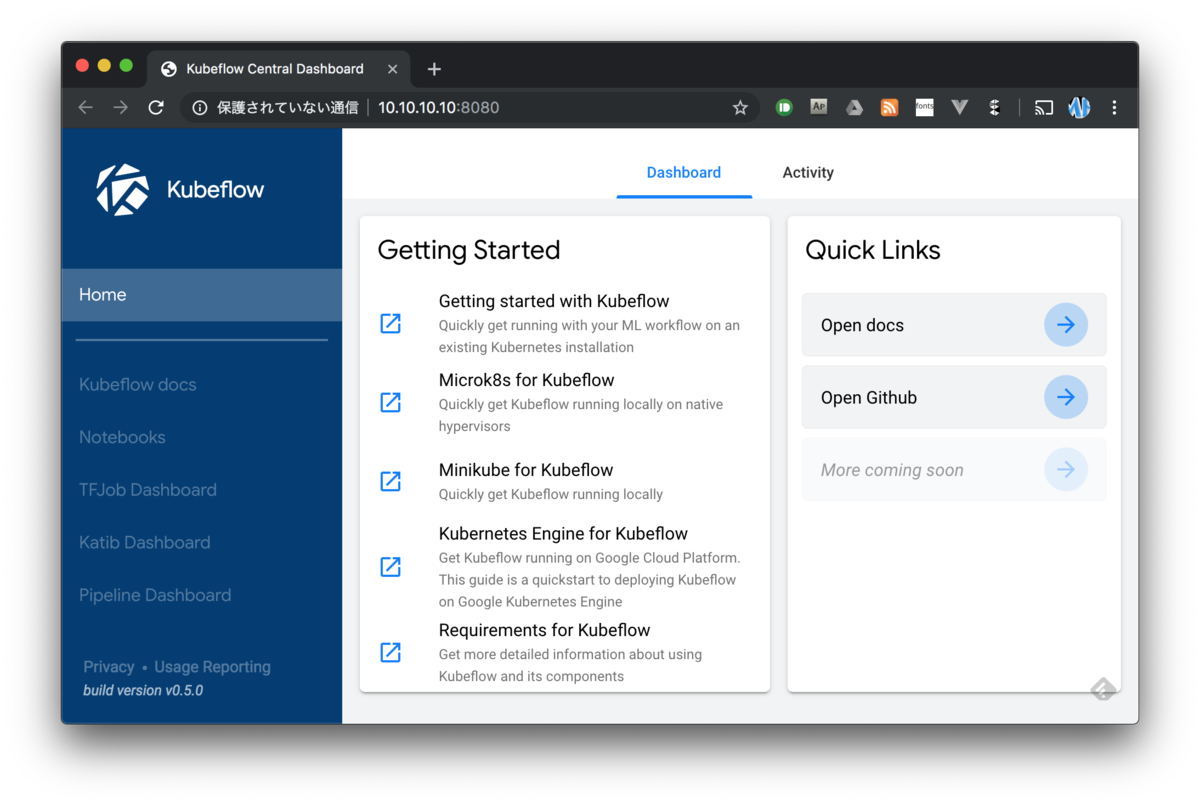1200x805 pixels.
Task: Open the green circular extension icon
Action: 784,107
